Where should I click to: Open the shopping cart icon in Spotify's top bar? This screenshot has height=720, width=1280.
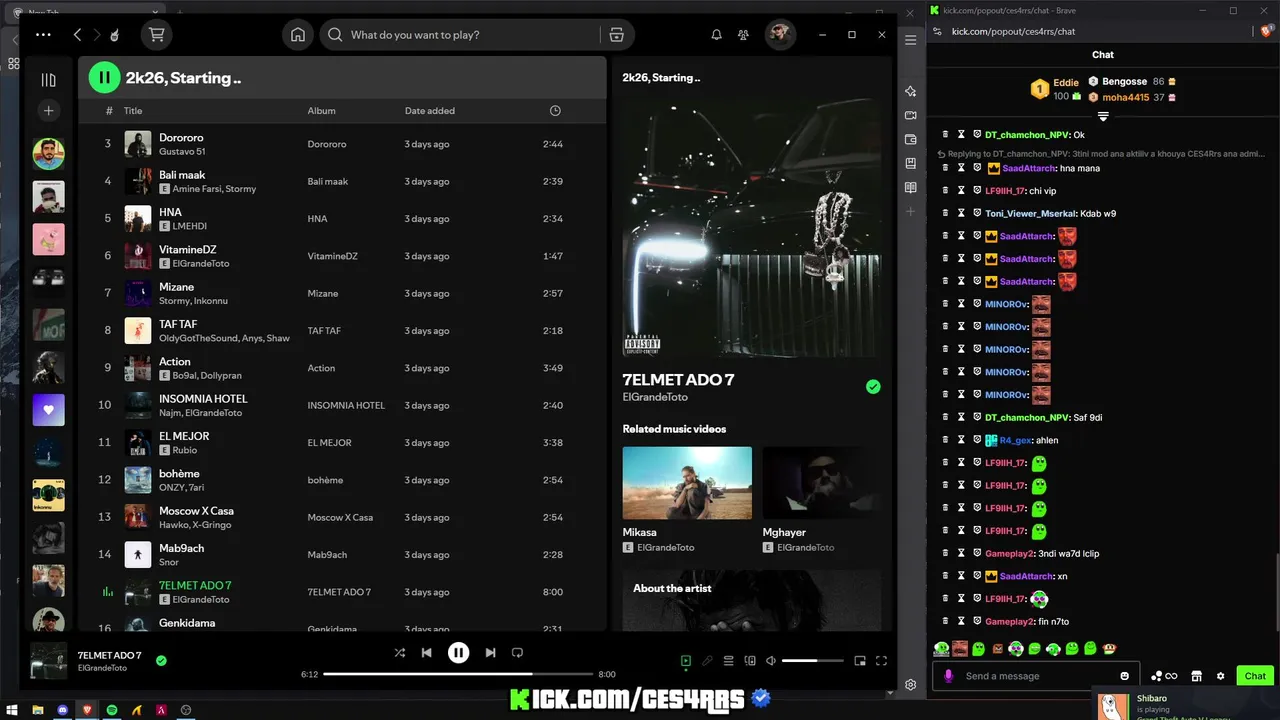click(156, 34)
